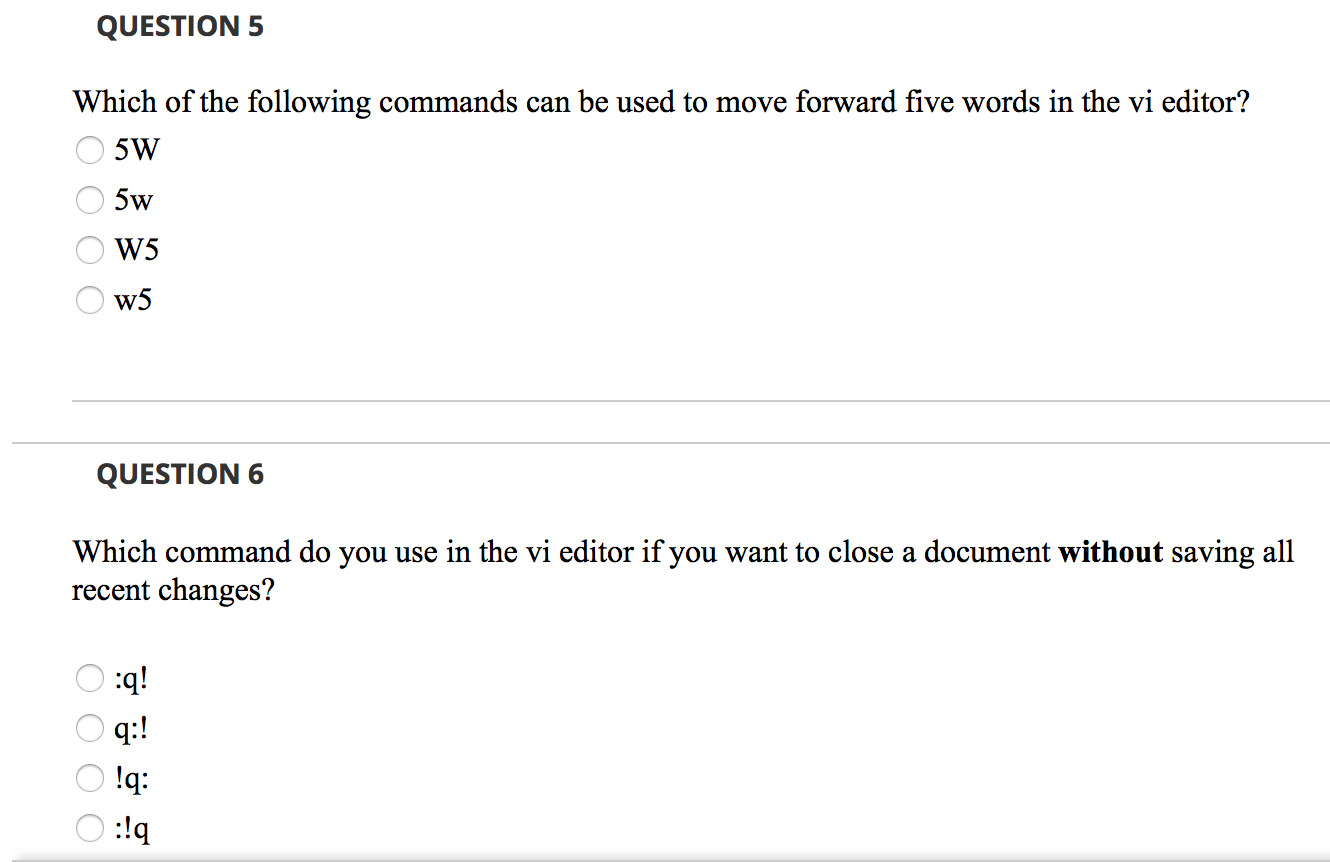Select the q:! answer option
The image size is (1330, 862).
click(89, 729)
